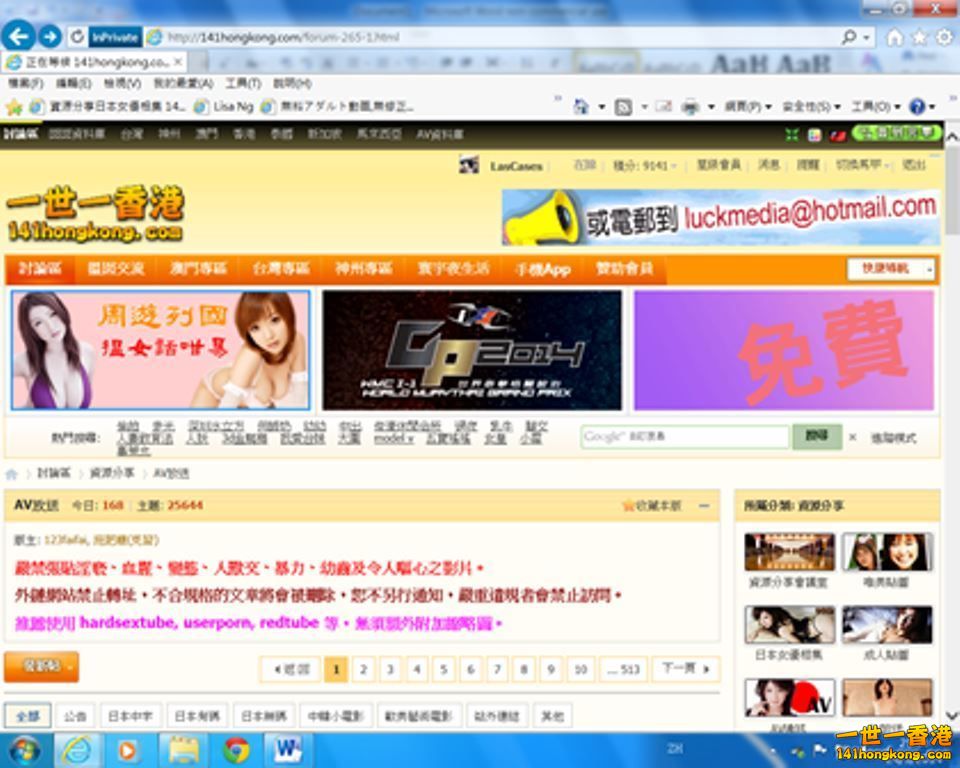Image resolution: width=960 pixels, height=768 pixels.
Task: Go to page 2 of the thread list
Action: (363, 669)
